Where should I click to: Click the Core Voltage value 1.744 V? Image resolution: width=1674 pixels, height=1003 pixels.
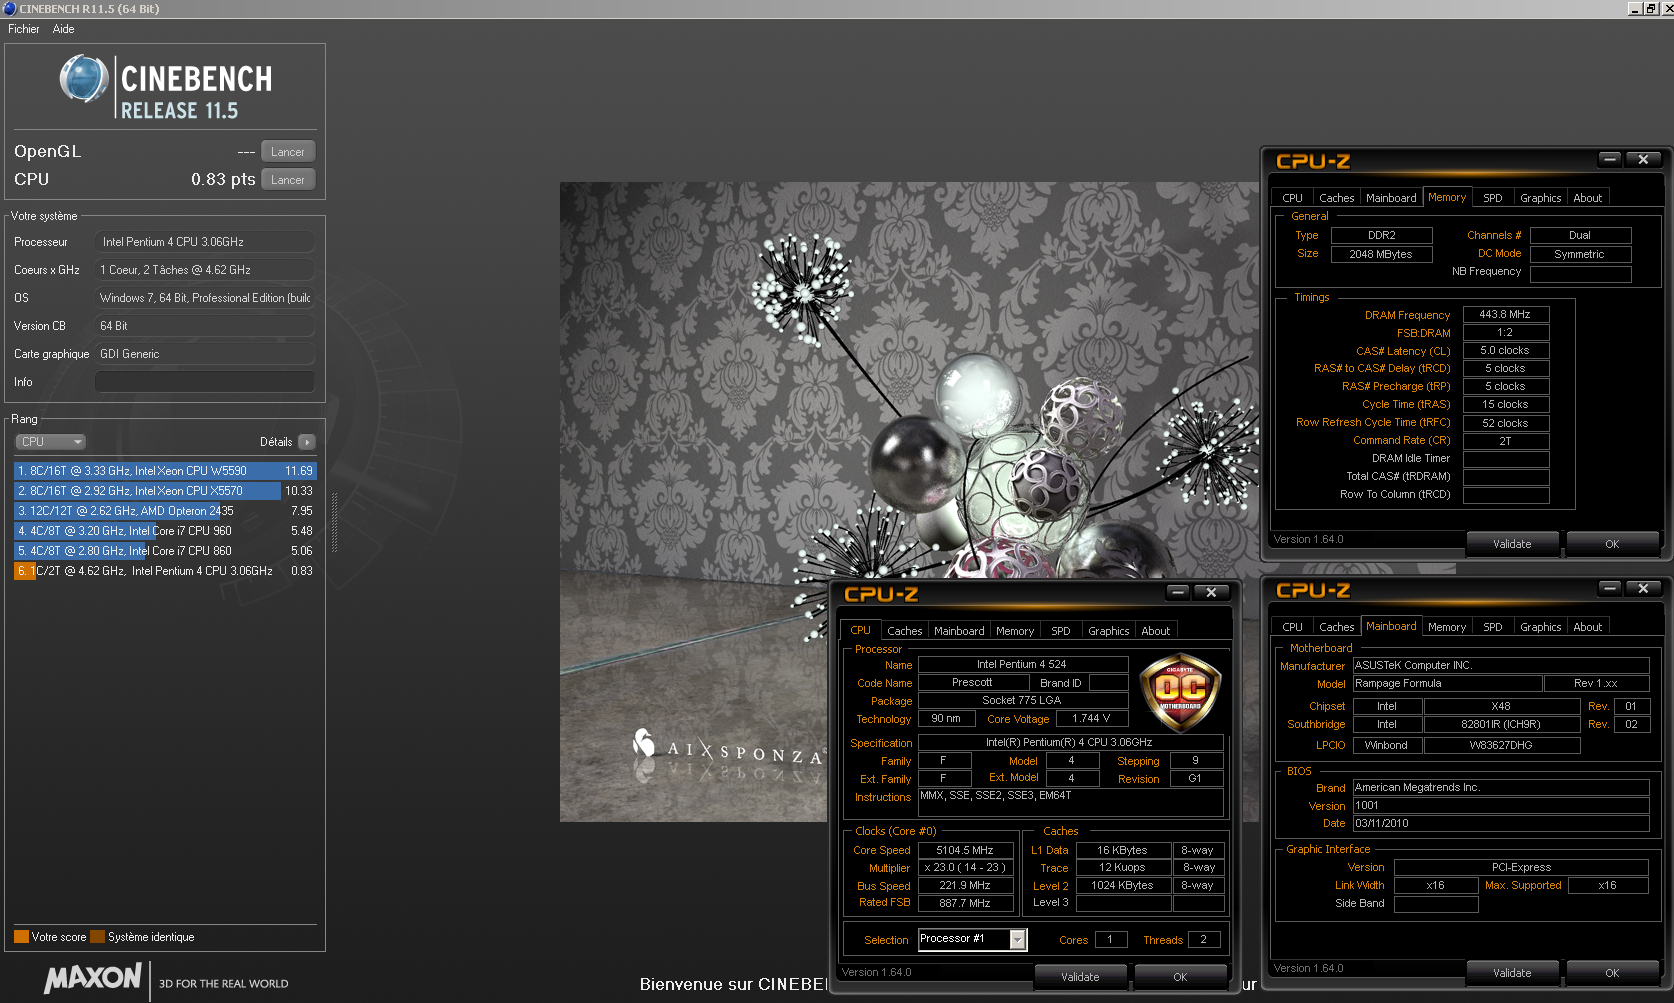click(1091, 718)
